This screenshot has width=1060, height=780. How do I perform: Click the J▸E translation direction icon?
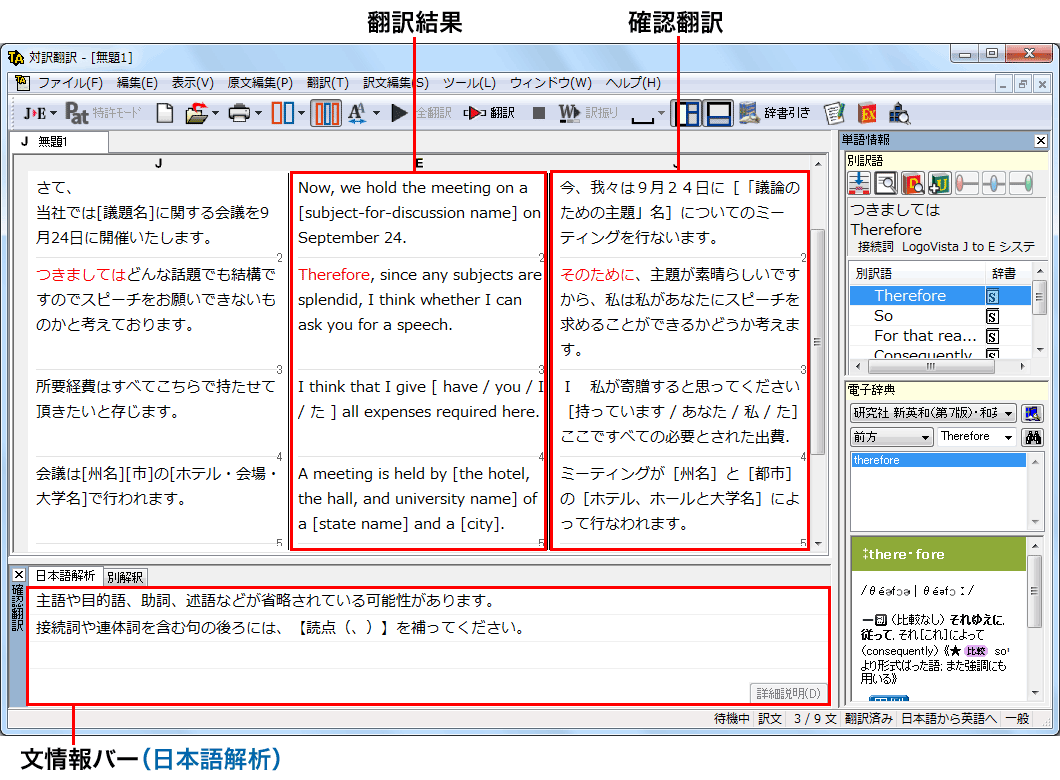(x=37, y=113)
